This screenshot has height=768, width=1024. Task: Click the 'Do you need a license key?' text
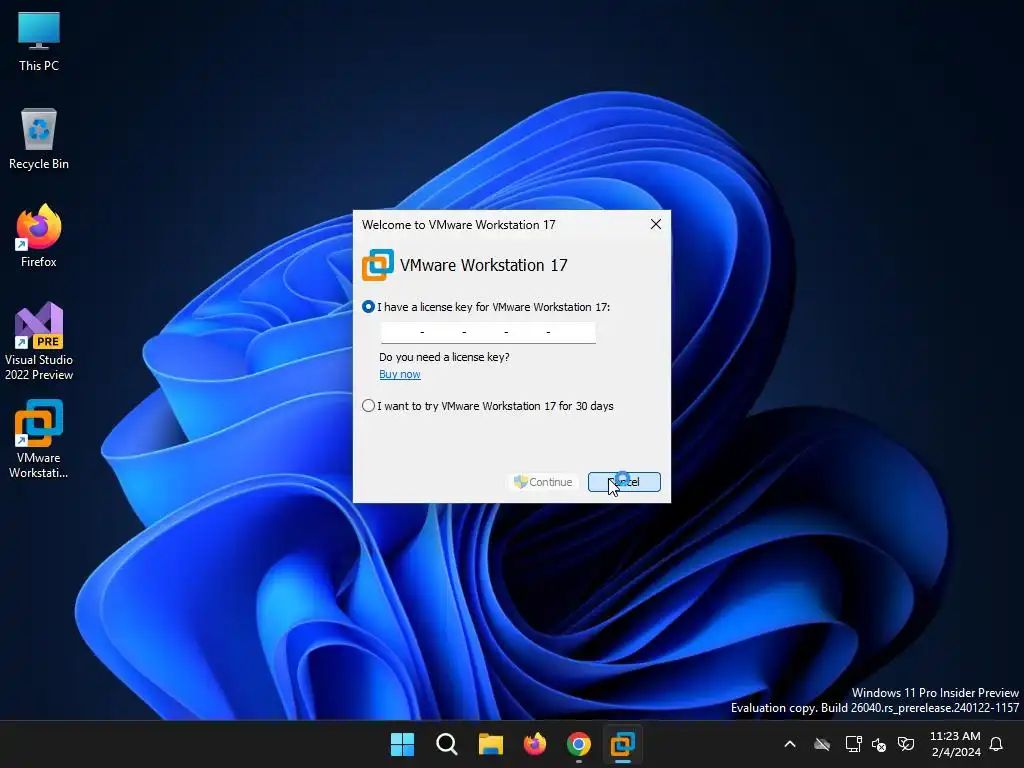(x=444, y=357)
